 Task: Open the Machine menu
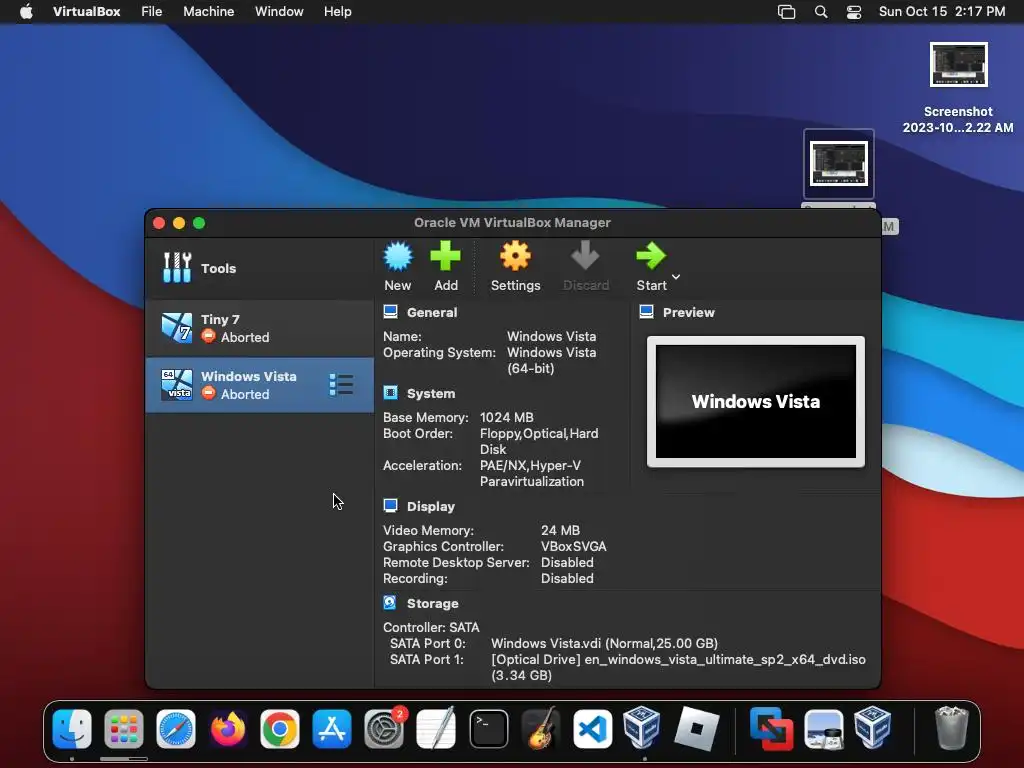tap(208, 12)
